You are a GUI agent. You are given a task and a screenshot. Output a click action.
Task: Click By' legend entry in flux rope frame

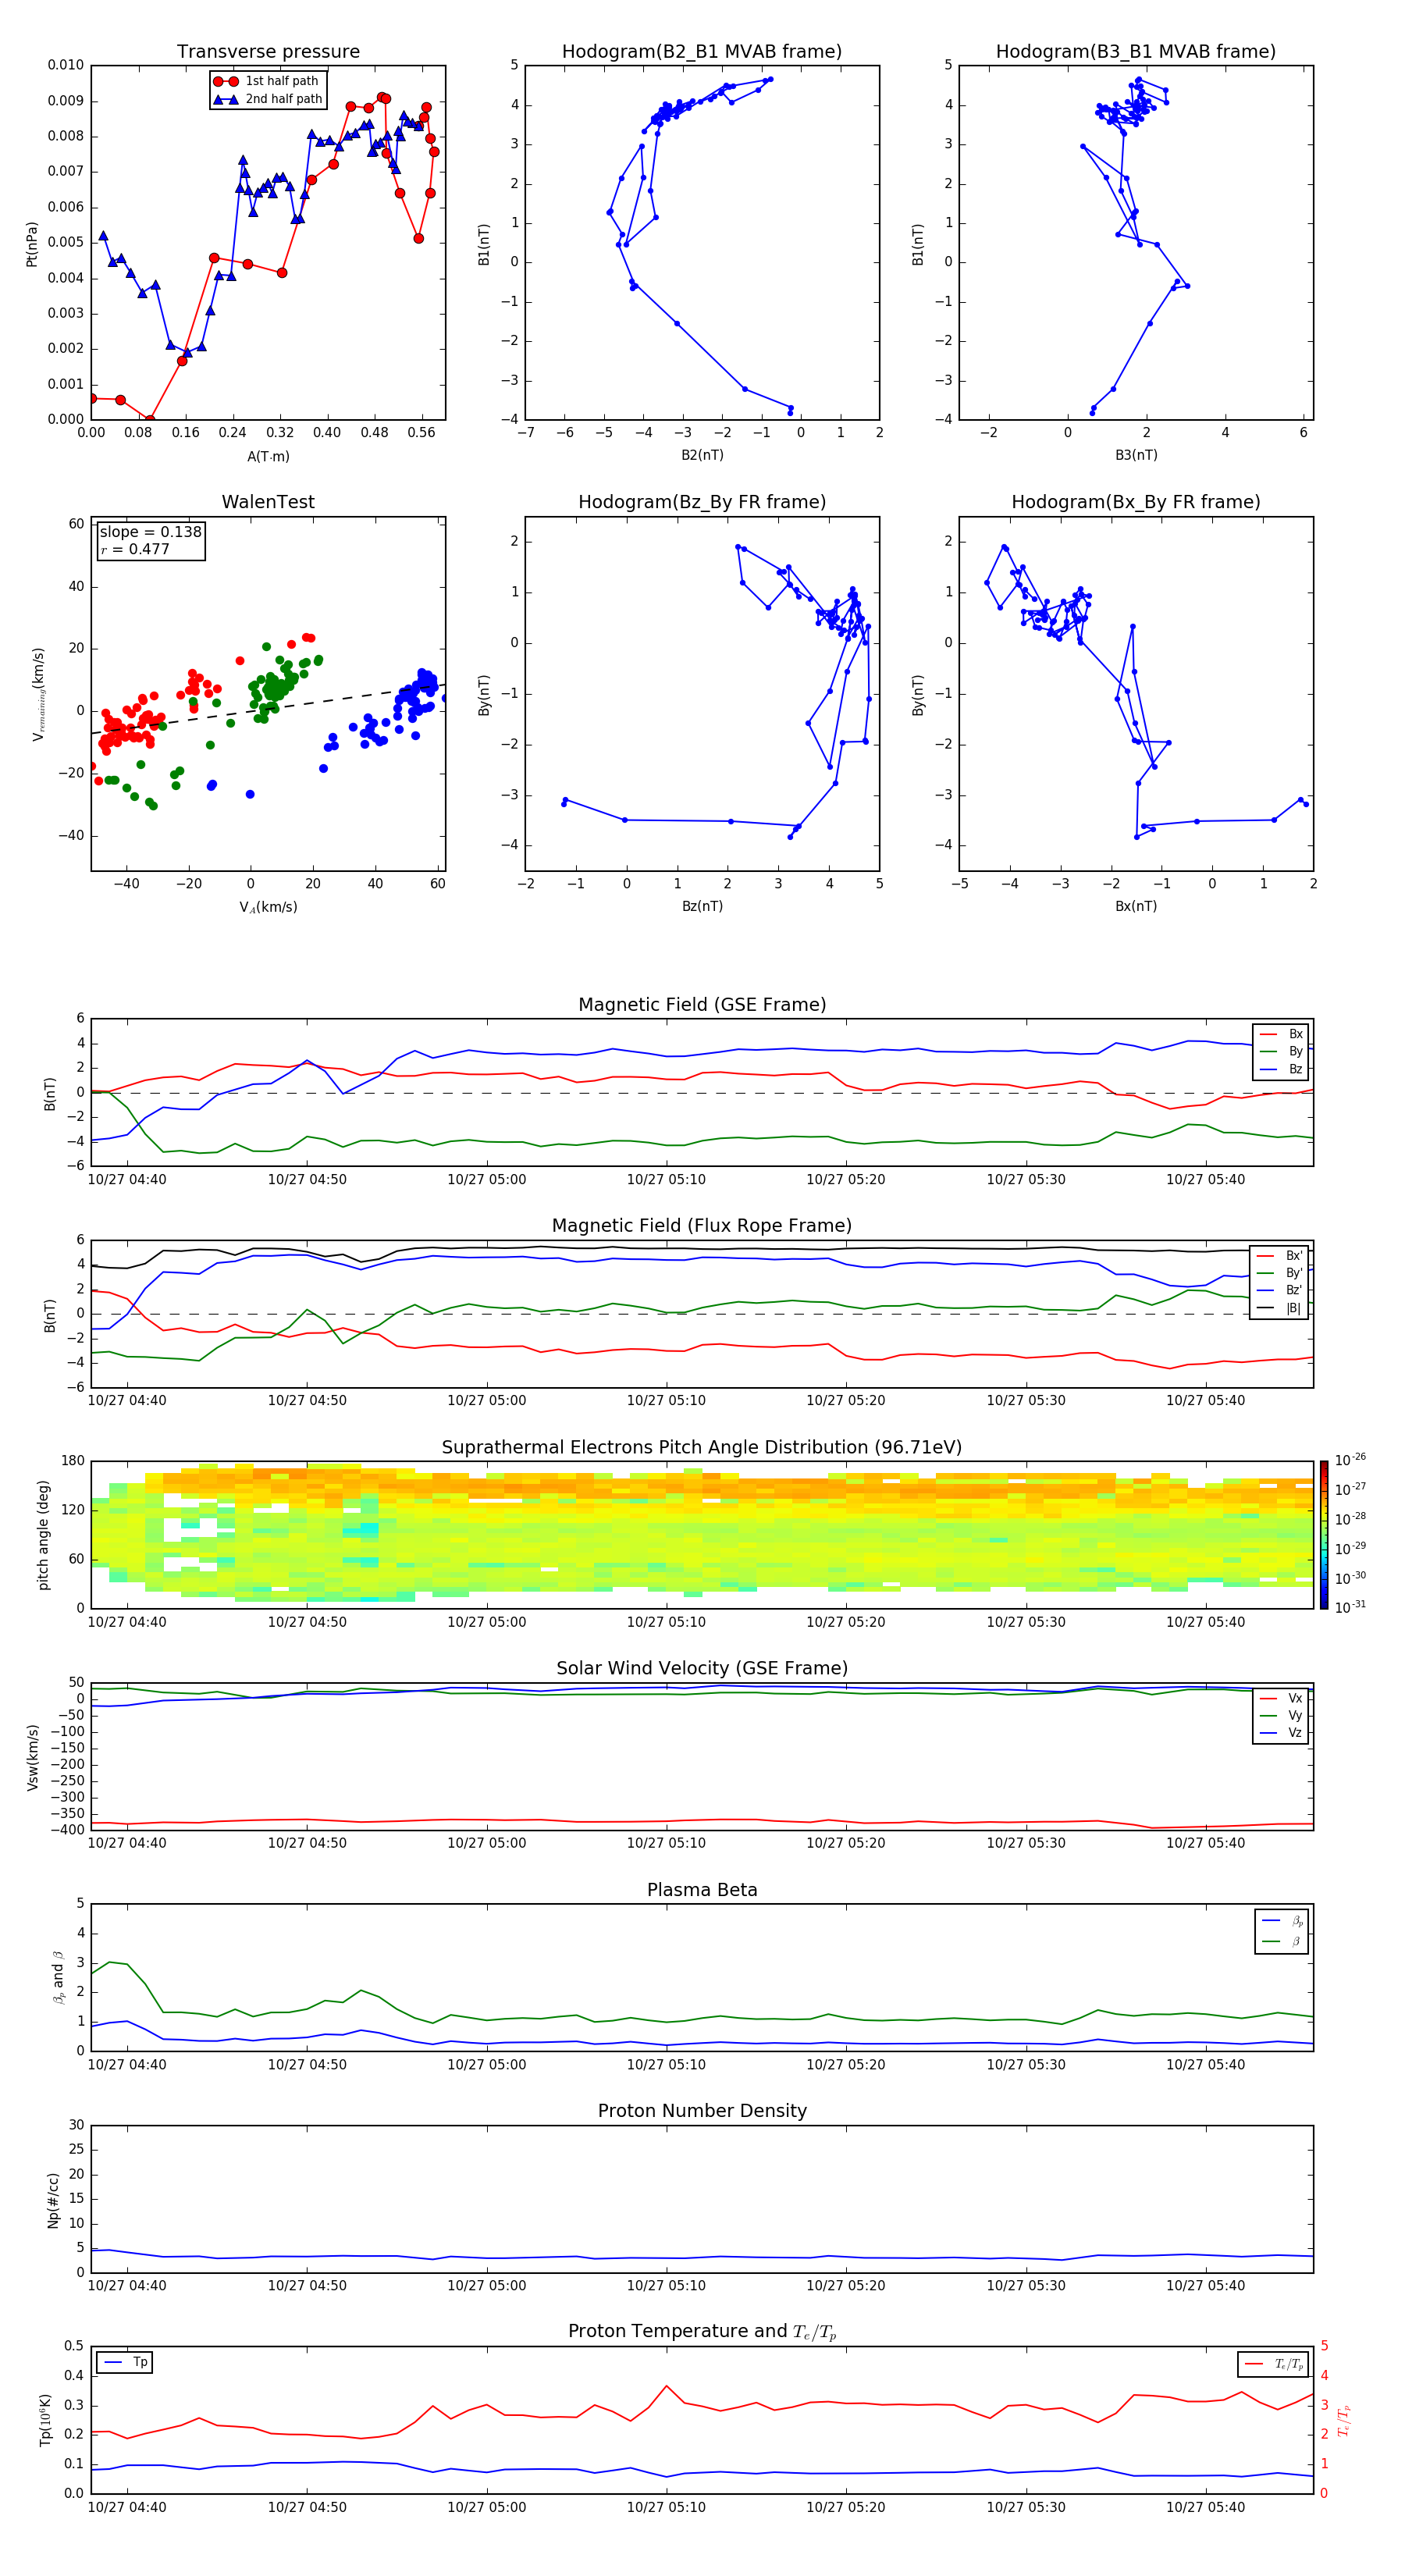1280,1273
